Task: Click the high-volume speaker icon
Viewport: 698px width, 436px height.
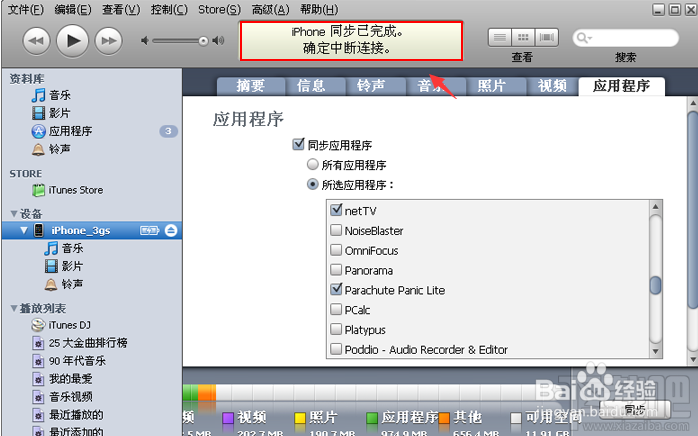Action: (218, 41)
